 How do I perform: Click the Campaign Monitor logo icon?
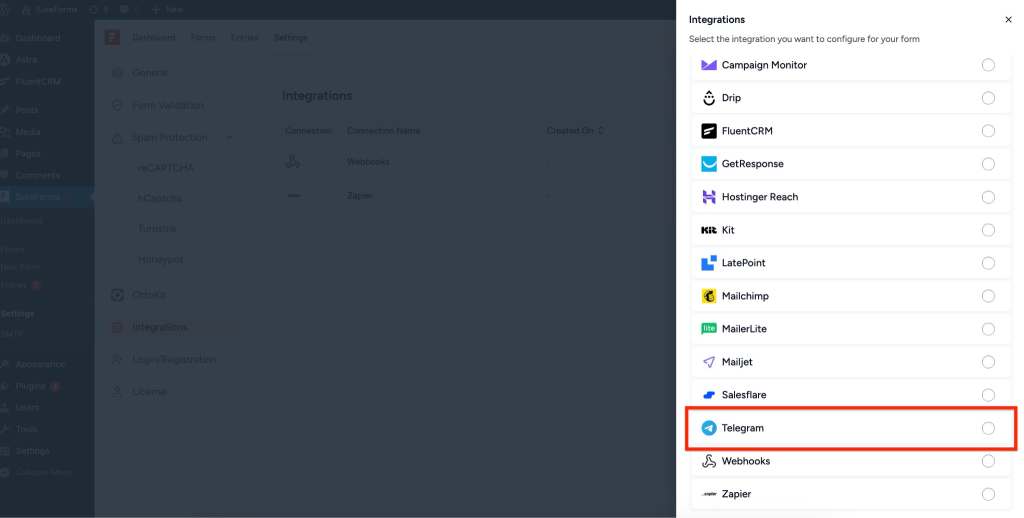[709, 65]
